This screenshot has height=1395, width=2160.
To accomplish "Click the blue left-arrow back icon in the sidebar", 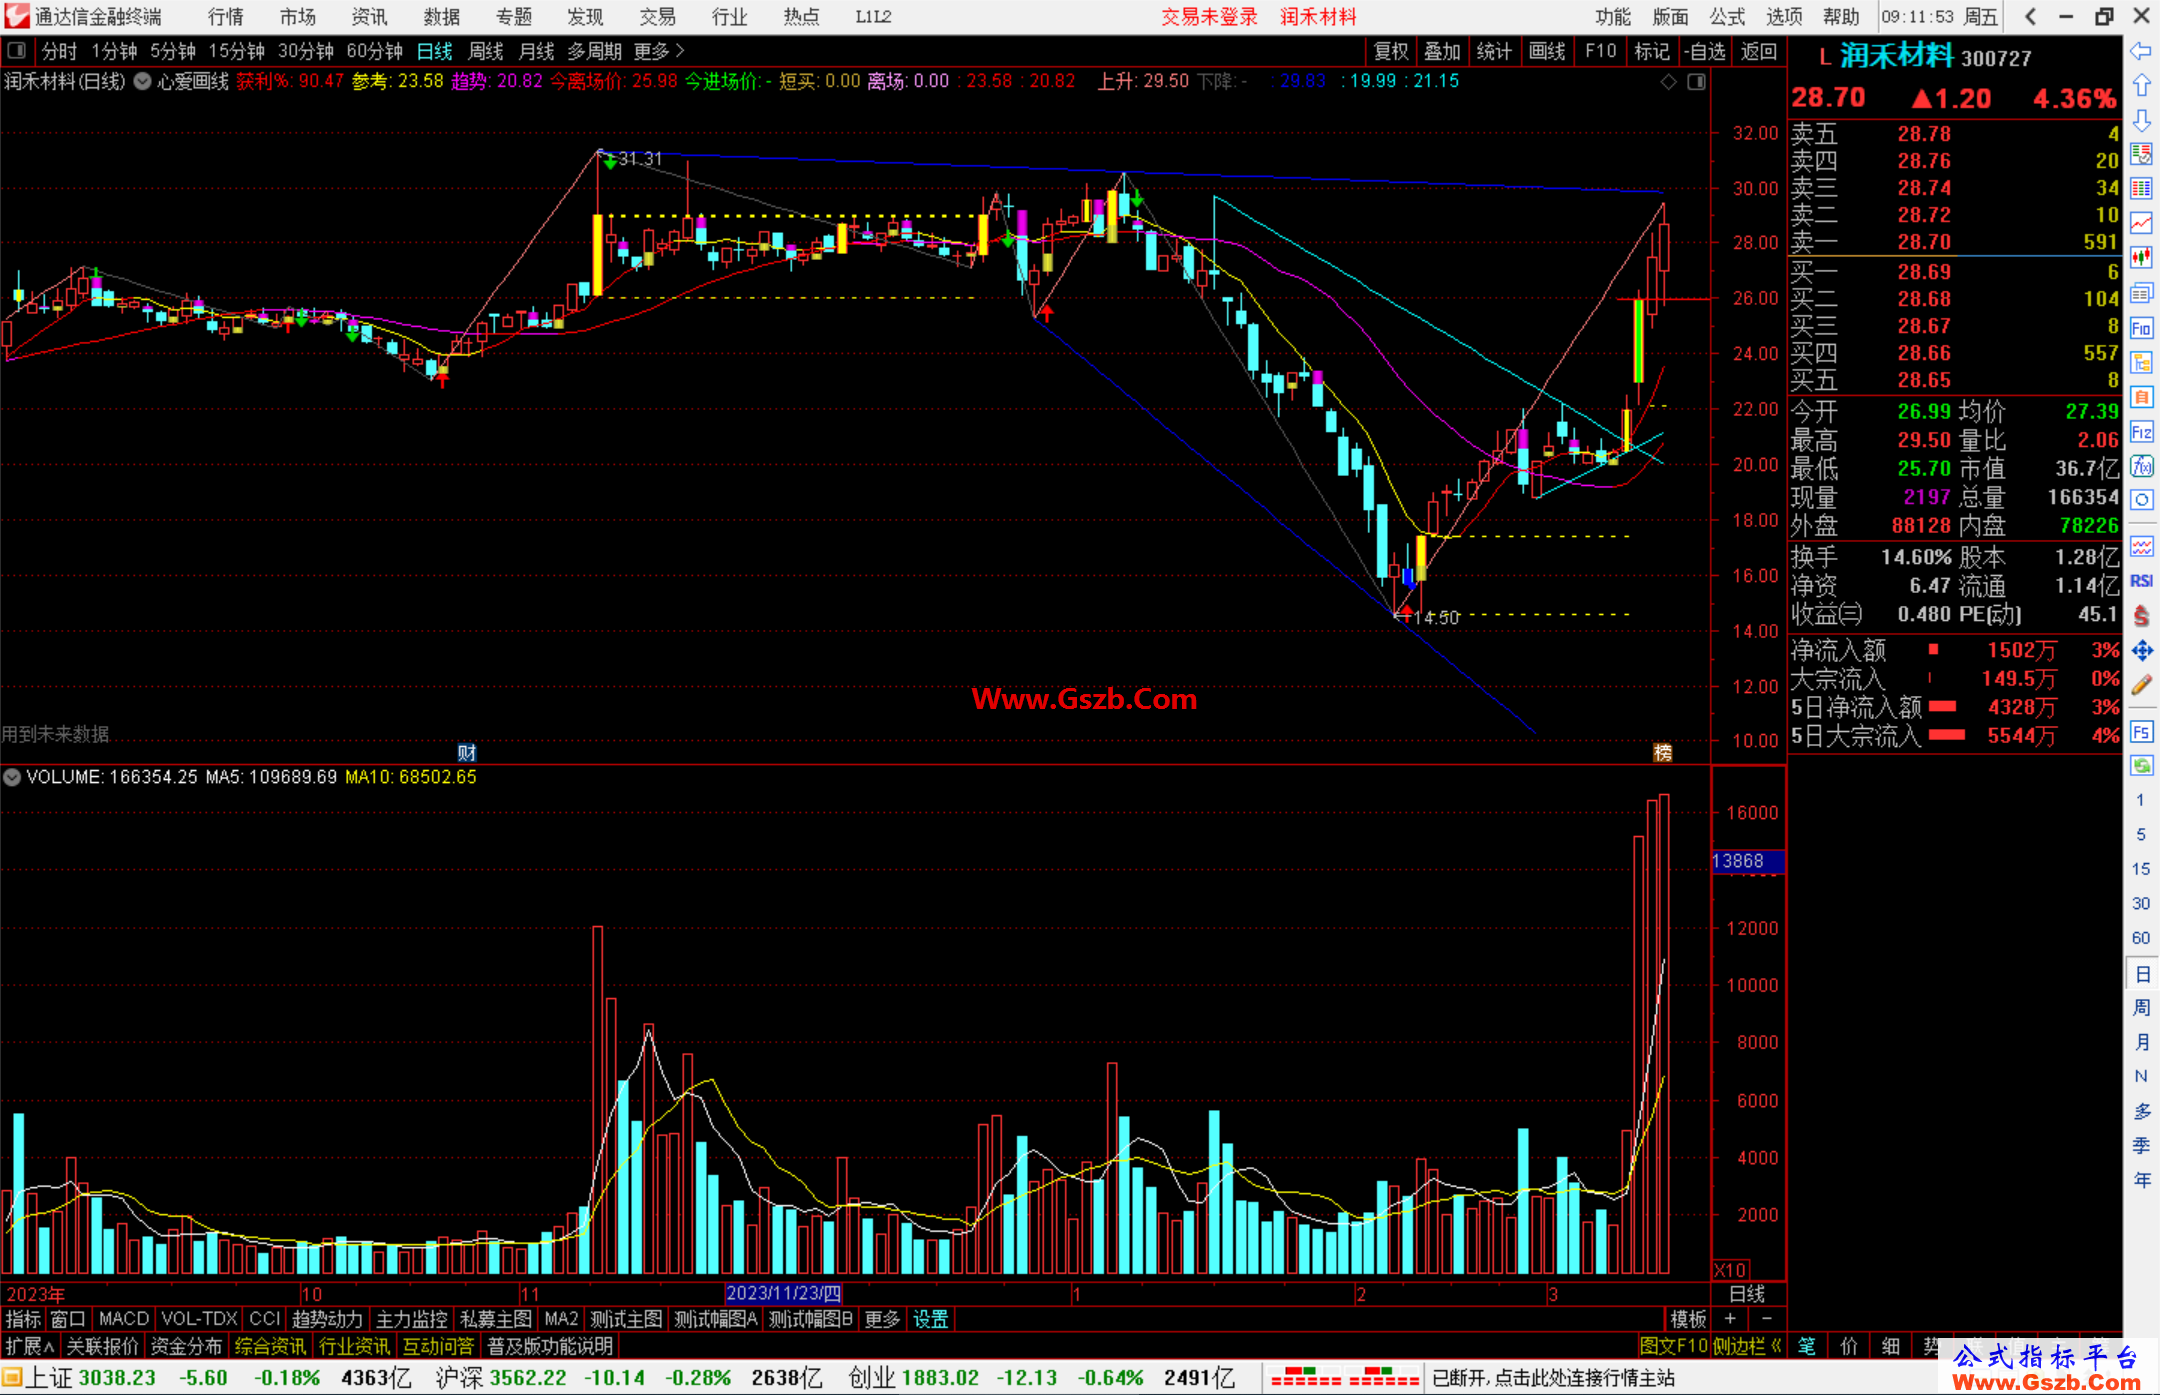I will [2141, 51].
